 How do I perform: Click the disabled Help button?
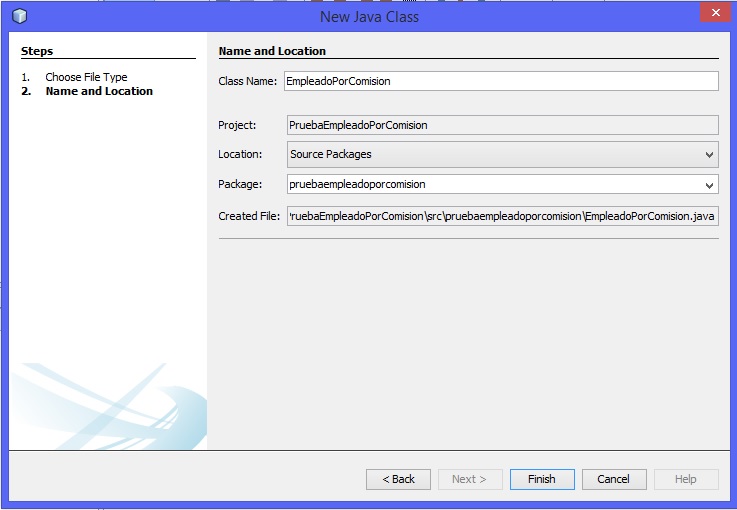[686, 479]
